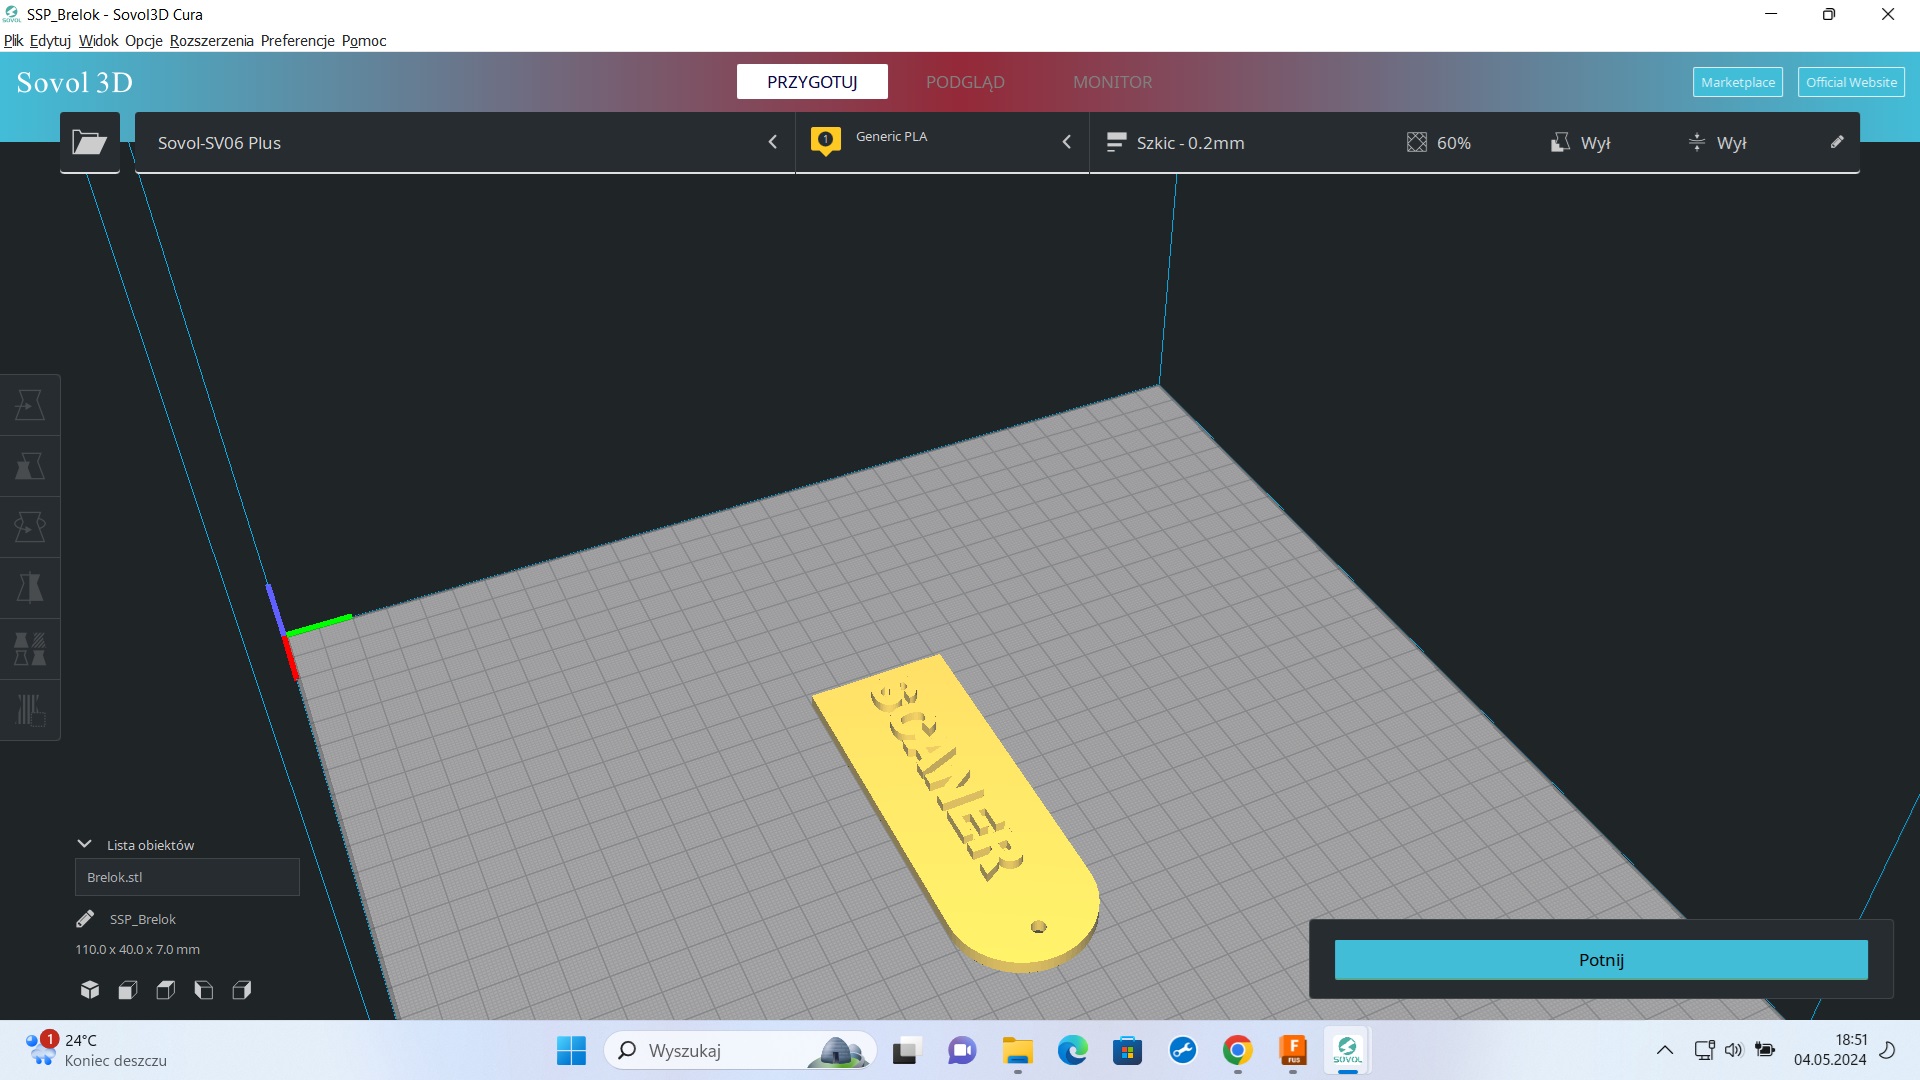Open the Widok menu
This screenshot has height=1080, width=1920.
[98, 41]
